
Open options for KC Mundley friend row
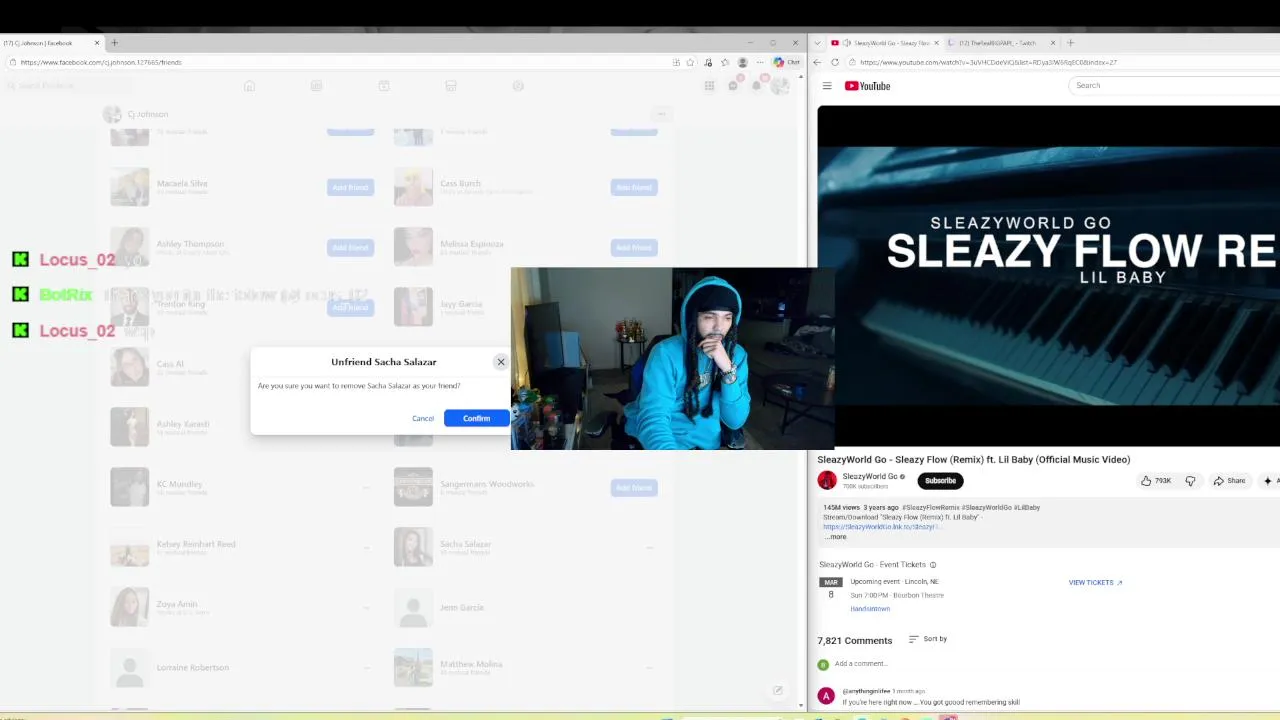tap(366, 487)
